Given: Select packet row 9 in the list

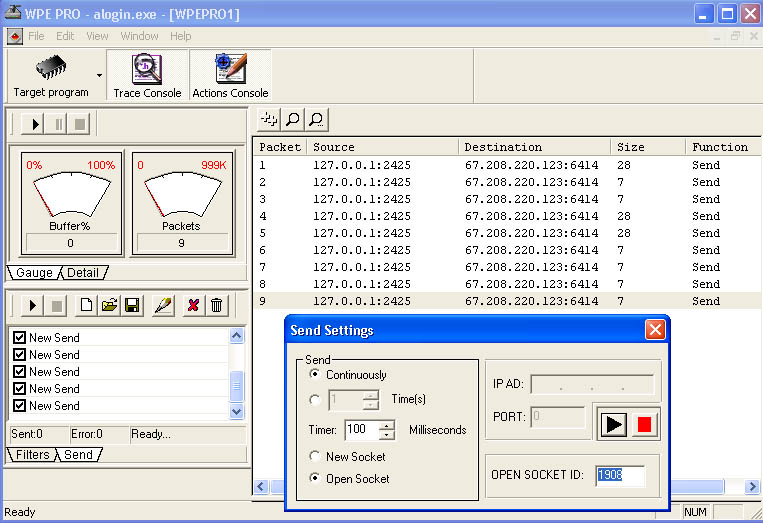Looking at the screenshot, I should (507, 301).
